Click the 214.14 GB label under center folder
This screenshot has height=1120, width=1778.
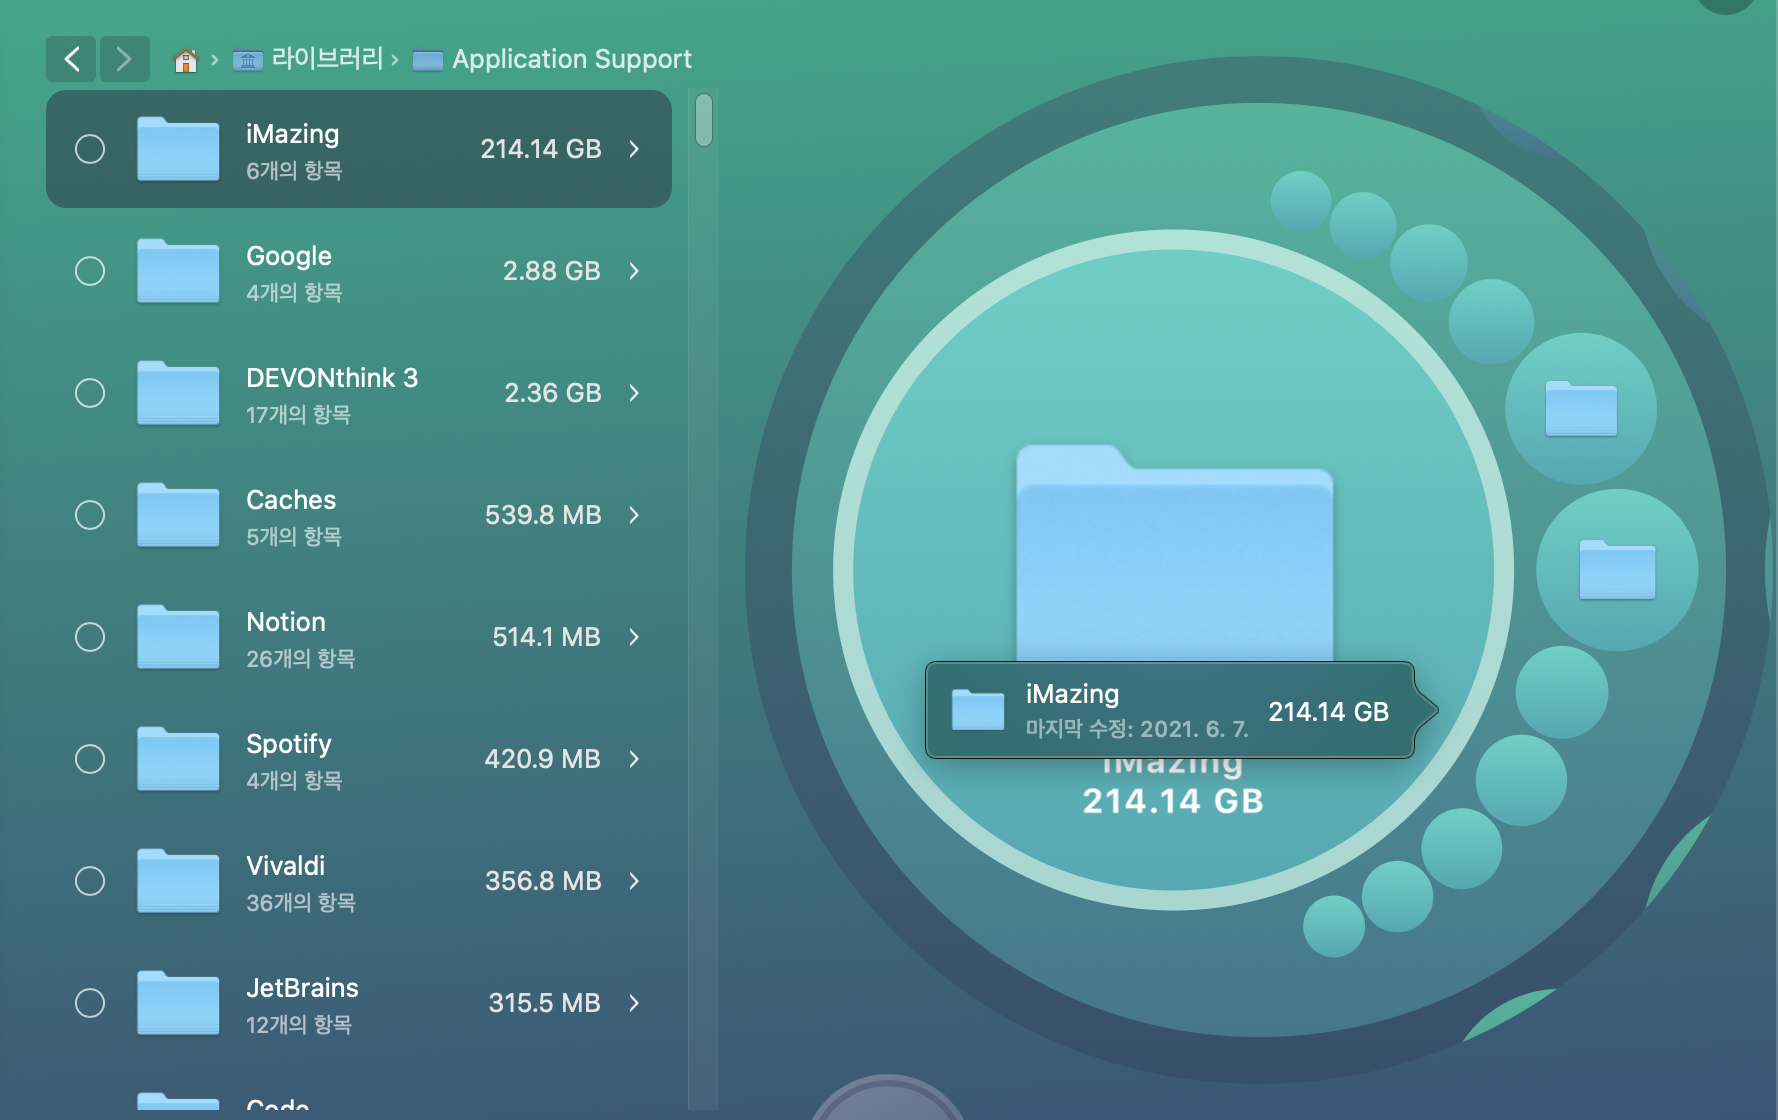coord(1173,801)
